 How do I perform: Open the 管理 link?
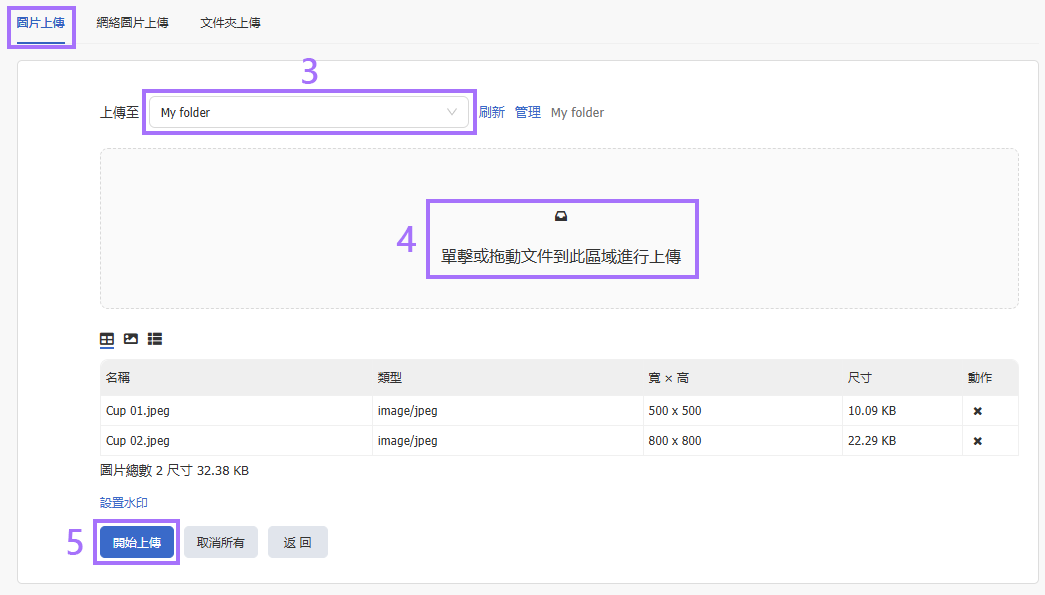(528, 113)
